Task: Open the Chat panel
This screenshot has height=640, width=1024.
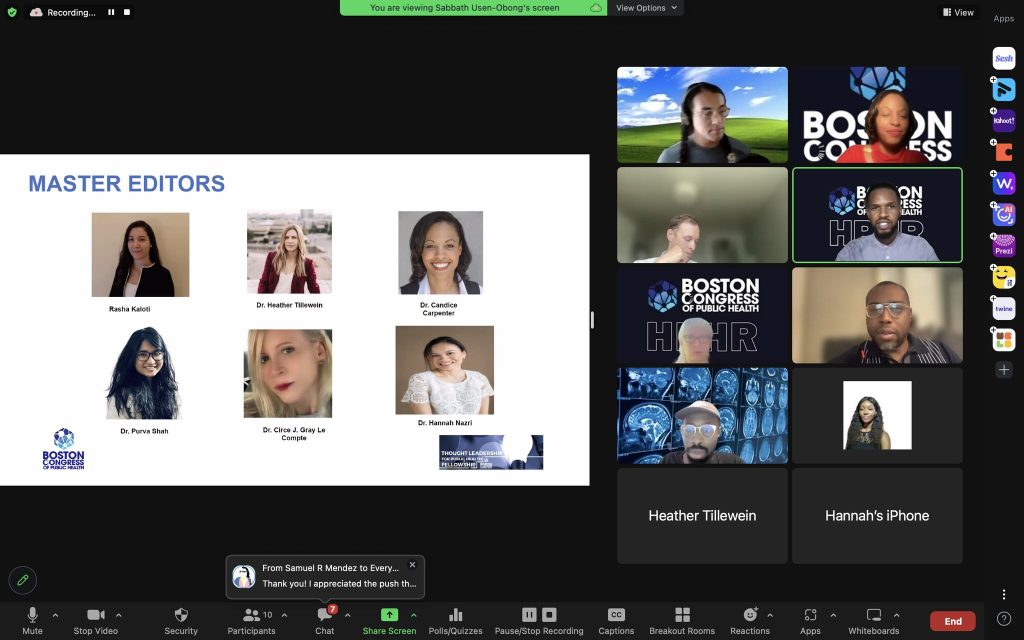Action: 324,620
